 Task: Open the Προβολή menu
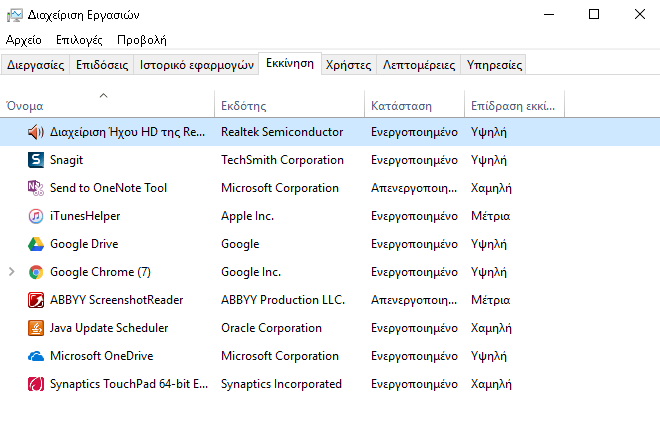click(142, 40)
